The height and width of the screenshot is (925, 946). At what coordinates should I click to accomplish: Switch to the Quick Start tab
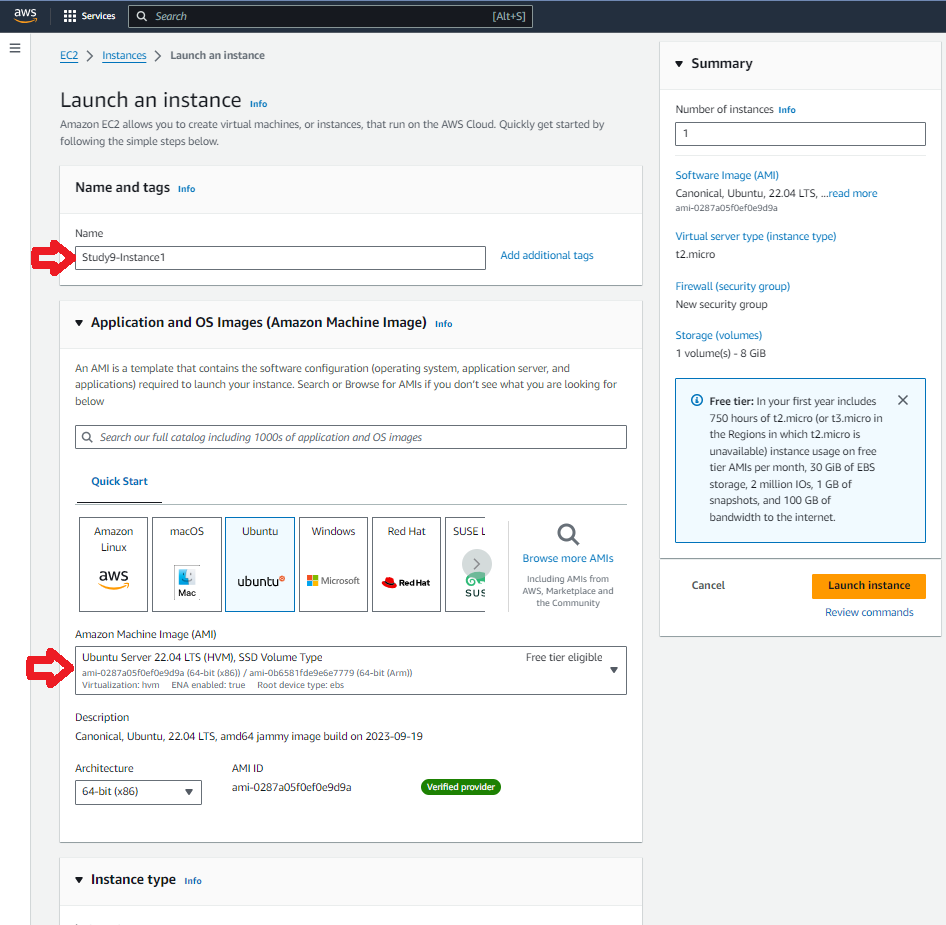119,482
